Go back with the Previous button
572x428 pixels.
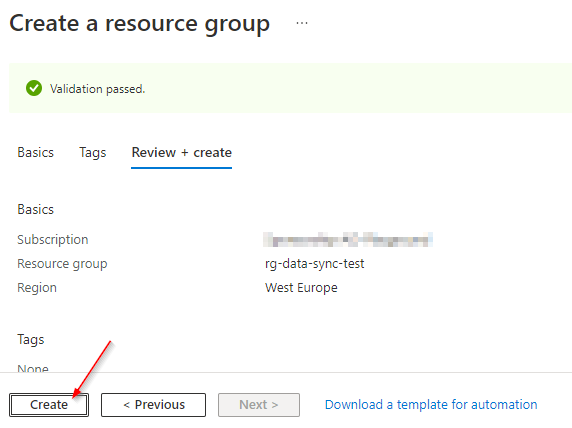pyautogui.click(x=154, y=405)
